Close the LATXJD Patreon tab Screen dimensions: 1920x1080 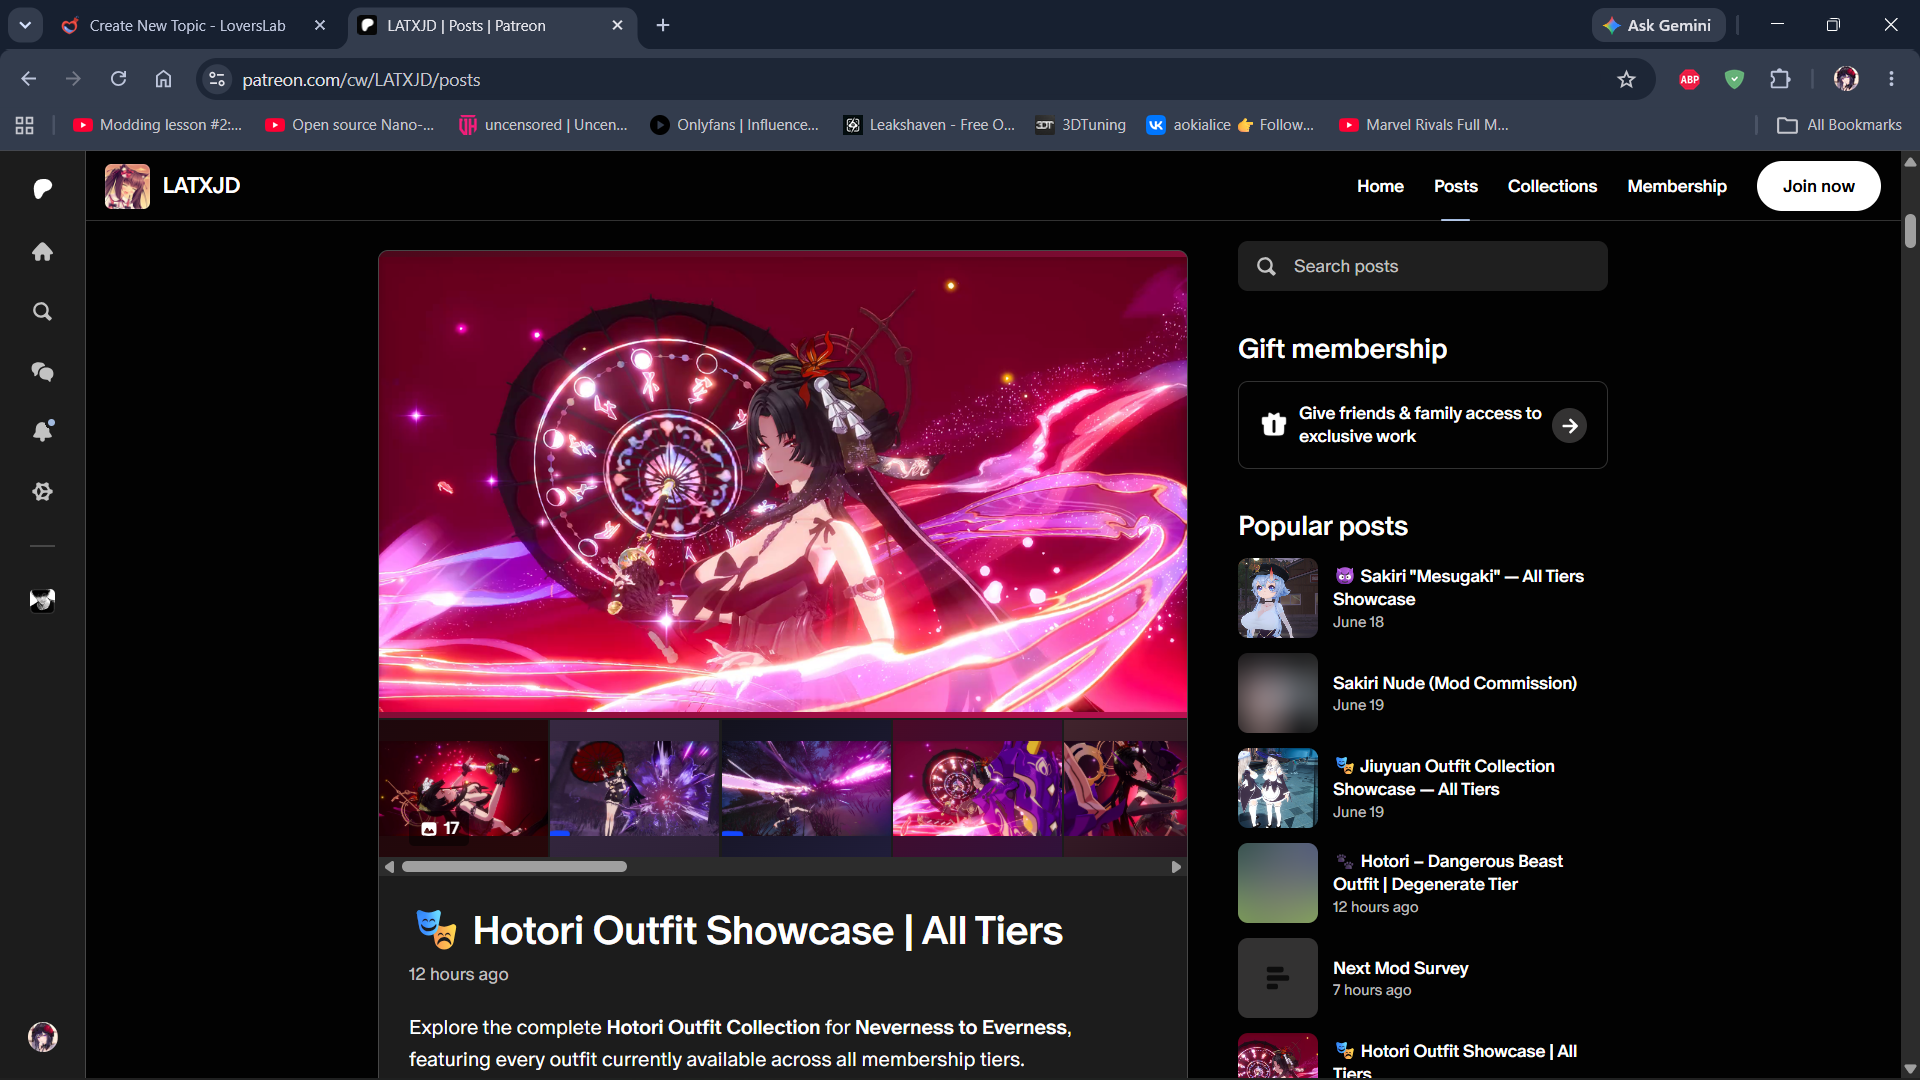coord(617,25)
